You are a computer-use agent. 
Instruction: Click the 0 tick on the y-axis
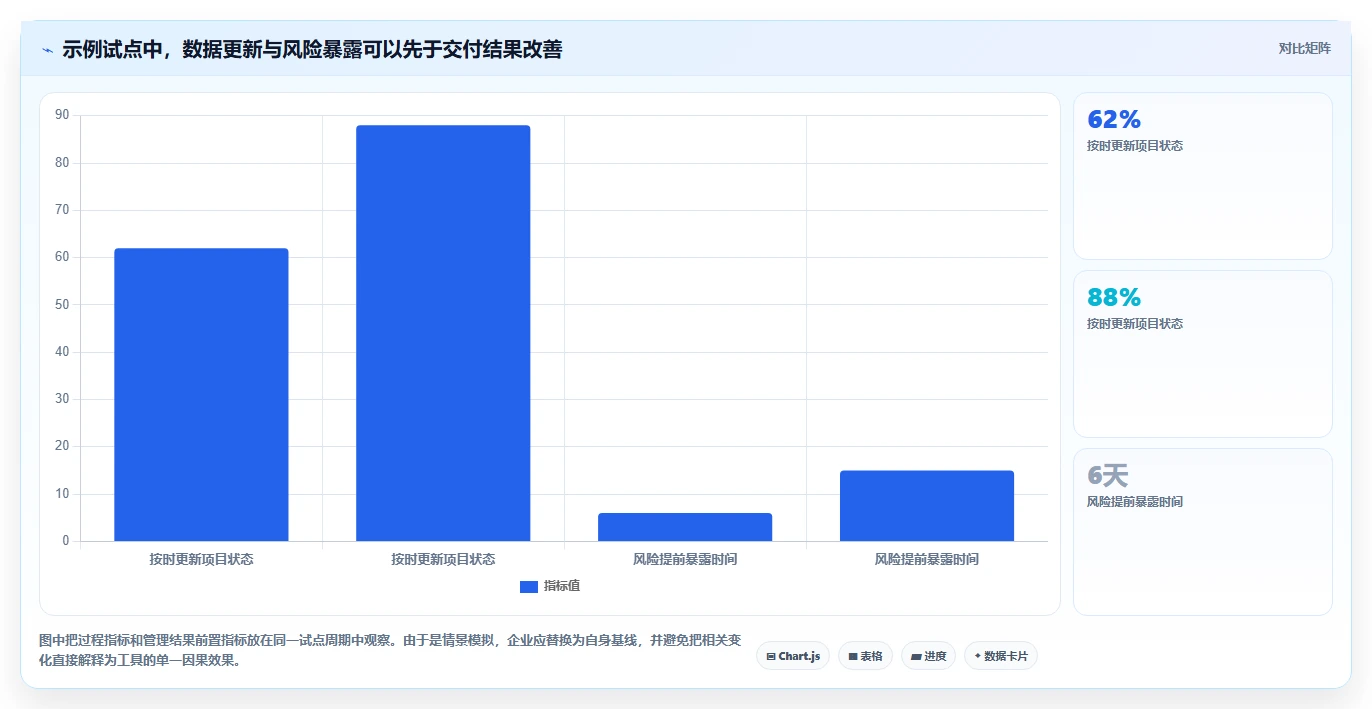tap(66, 541)
